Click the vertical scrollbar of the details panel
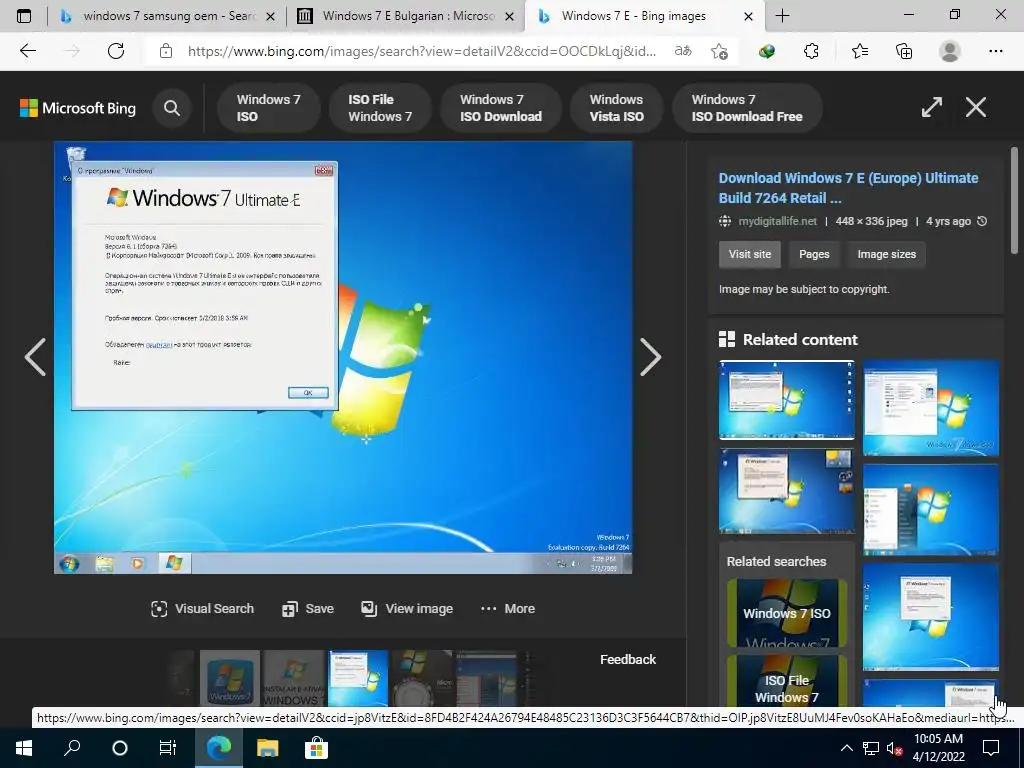This screenshot has width=1024, height=768. (1014, 201)
